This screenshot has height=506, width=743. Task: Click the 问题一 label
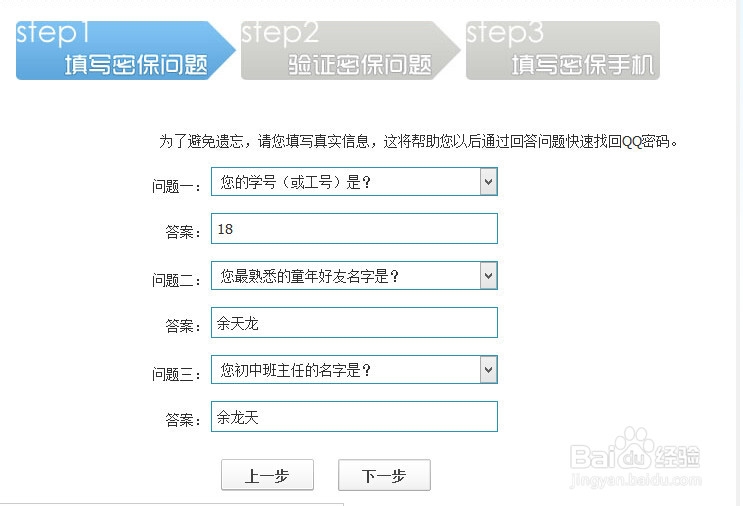click(176, 186)
